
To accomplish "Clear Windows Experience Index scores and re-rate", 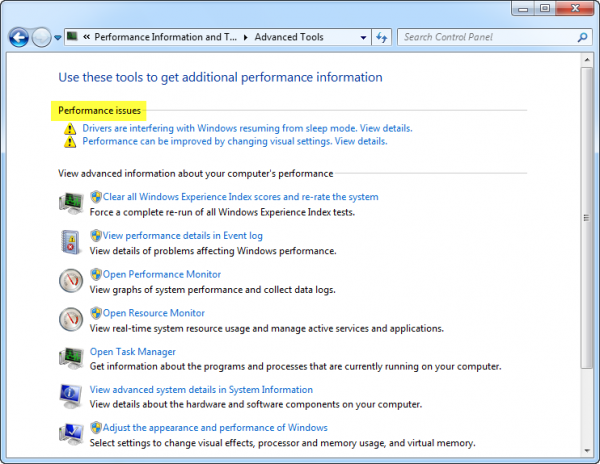I will [240, 197].
